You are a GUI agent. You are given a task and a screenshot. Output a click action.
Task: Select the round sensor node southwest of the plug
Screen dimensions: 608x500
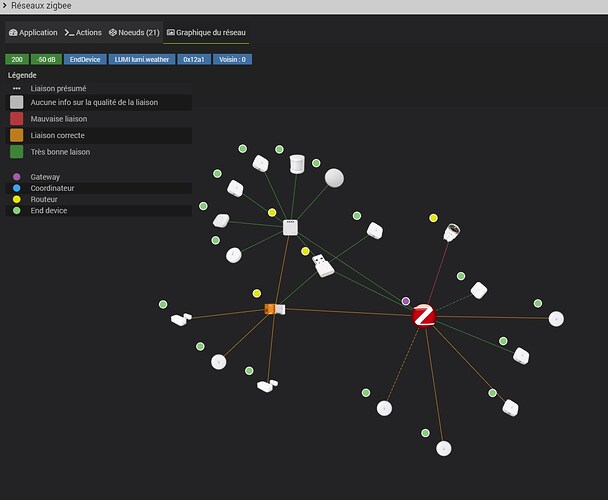pyautogui.click(x=219, y=362)
